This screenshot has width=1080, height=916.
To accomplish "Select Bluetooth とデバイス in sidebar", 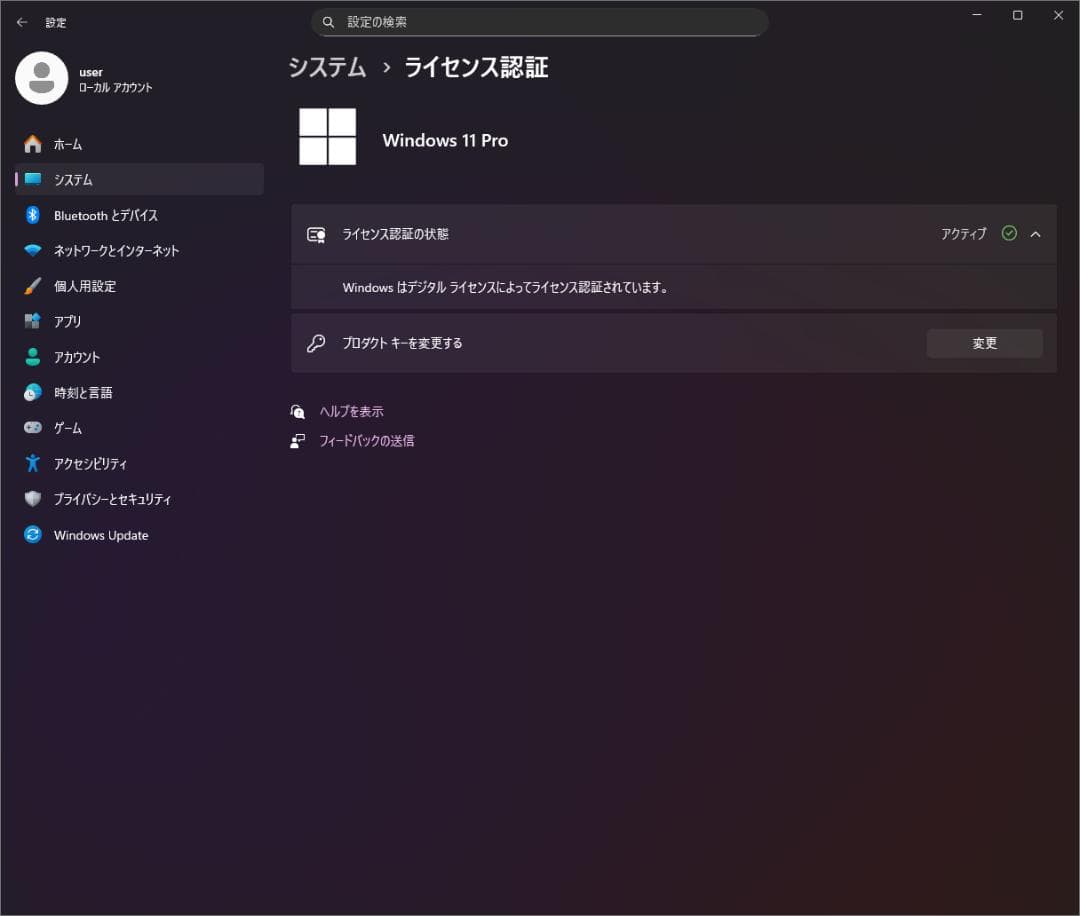I will (104, 215).
